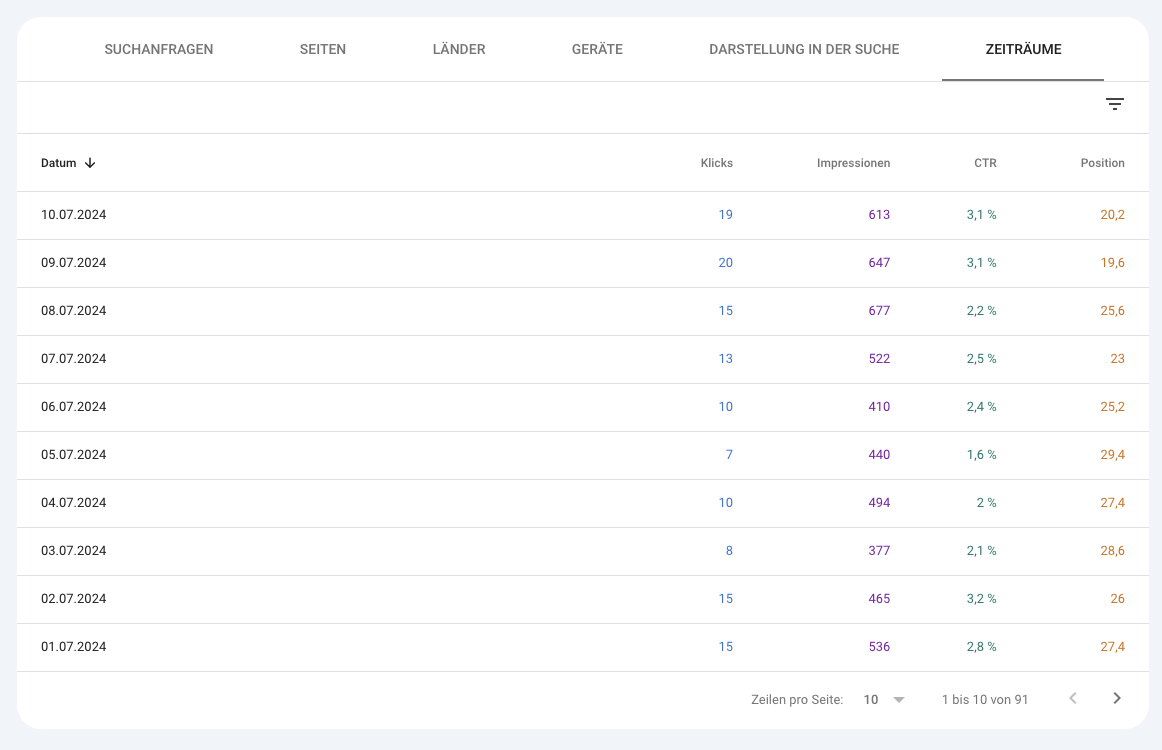Viewport: 1162px width, 750px height.
Task: Click impressions value 613
Action: pyautogui.click(x=879, y=215)
